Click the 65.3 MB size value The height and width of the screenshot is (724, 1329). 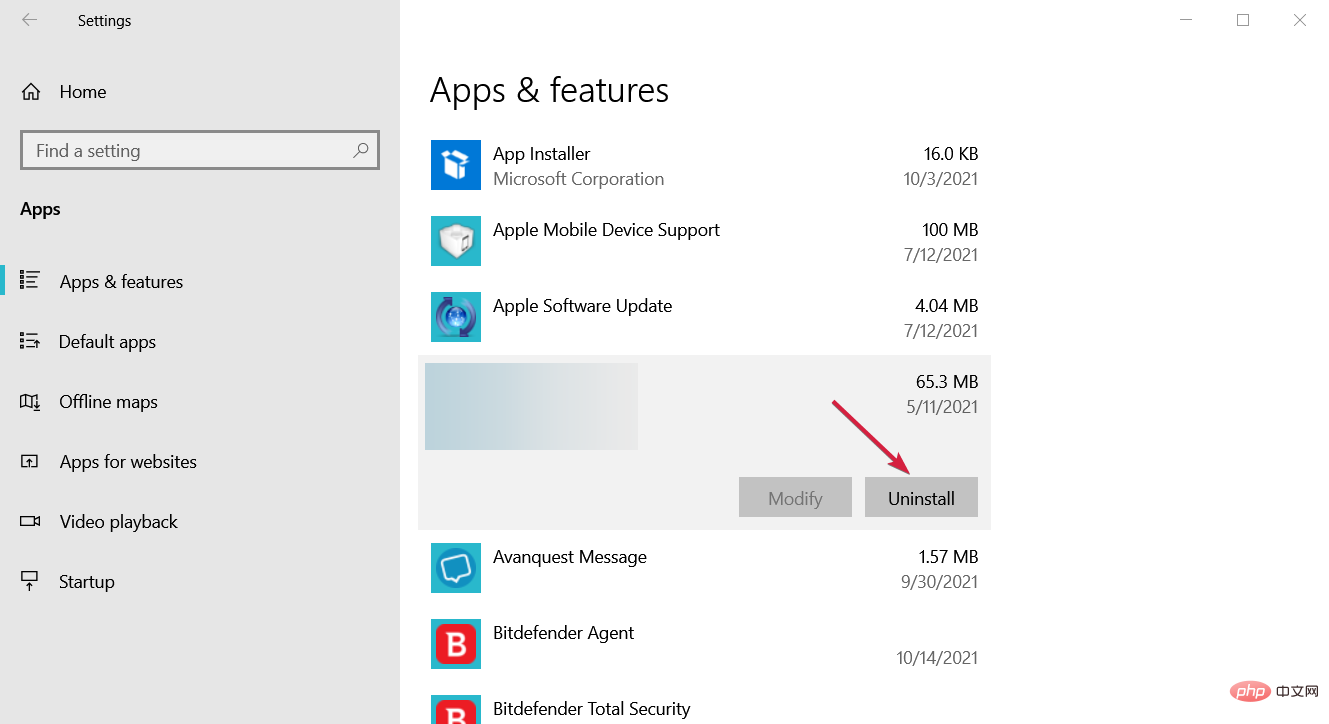pos(946,382)
